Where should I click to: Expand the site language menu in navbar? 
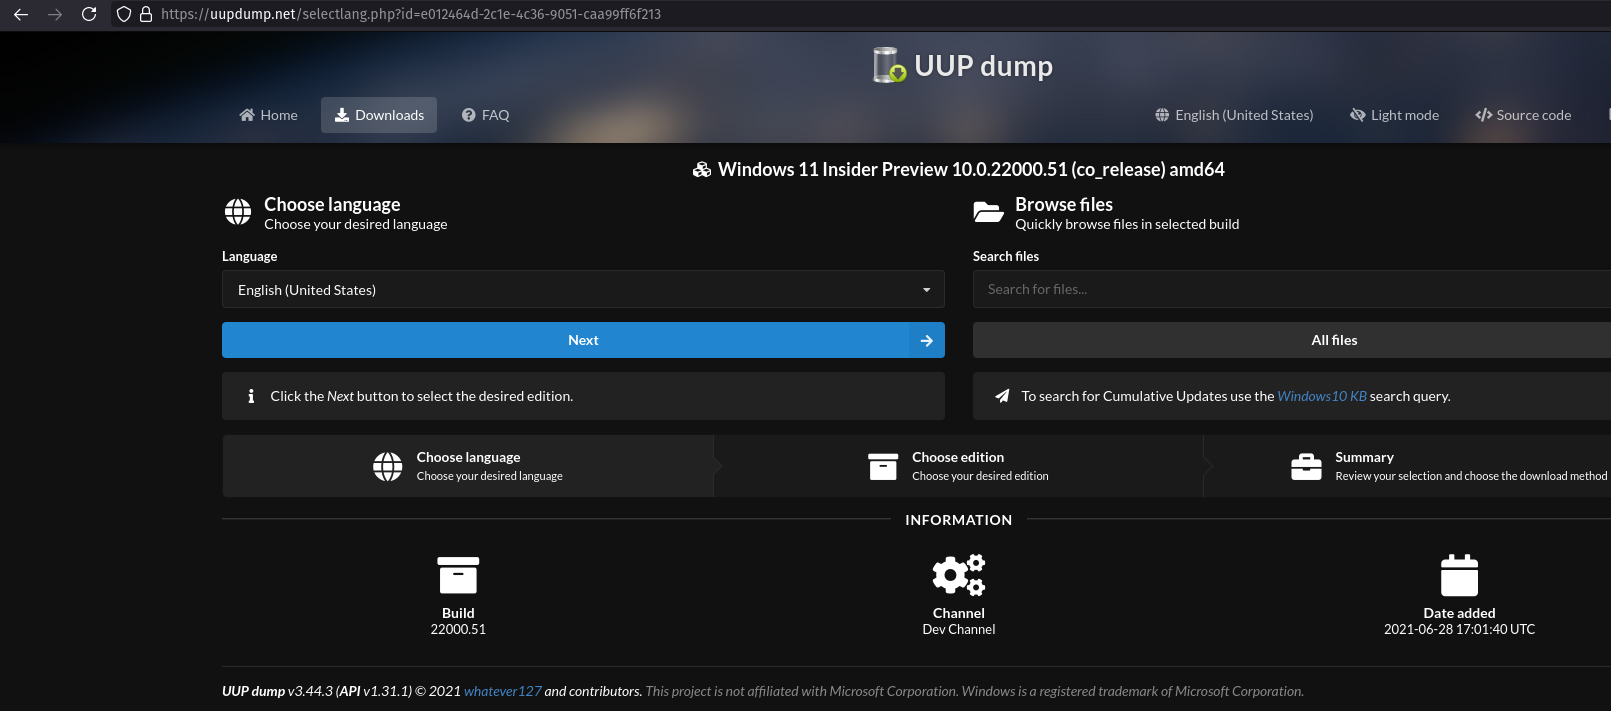[1234, 115]
